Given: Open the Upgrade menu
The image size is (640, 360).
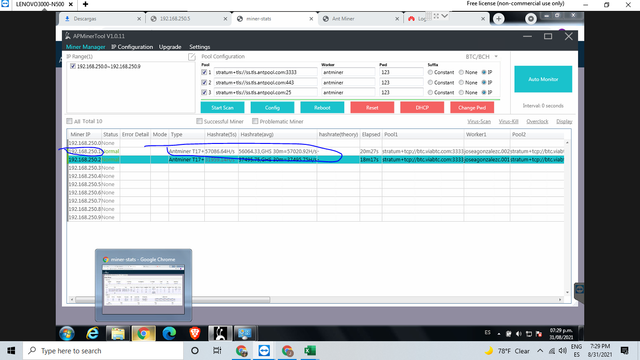Looking at the screenshot, I should pos(170,47).
